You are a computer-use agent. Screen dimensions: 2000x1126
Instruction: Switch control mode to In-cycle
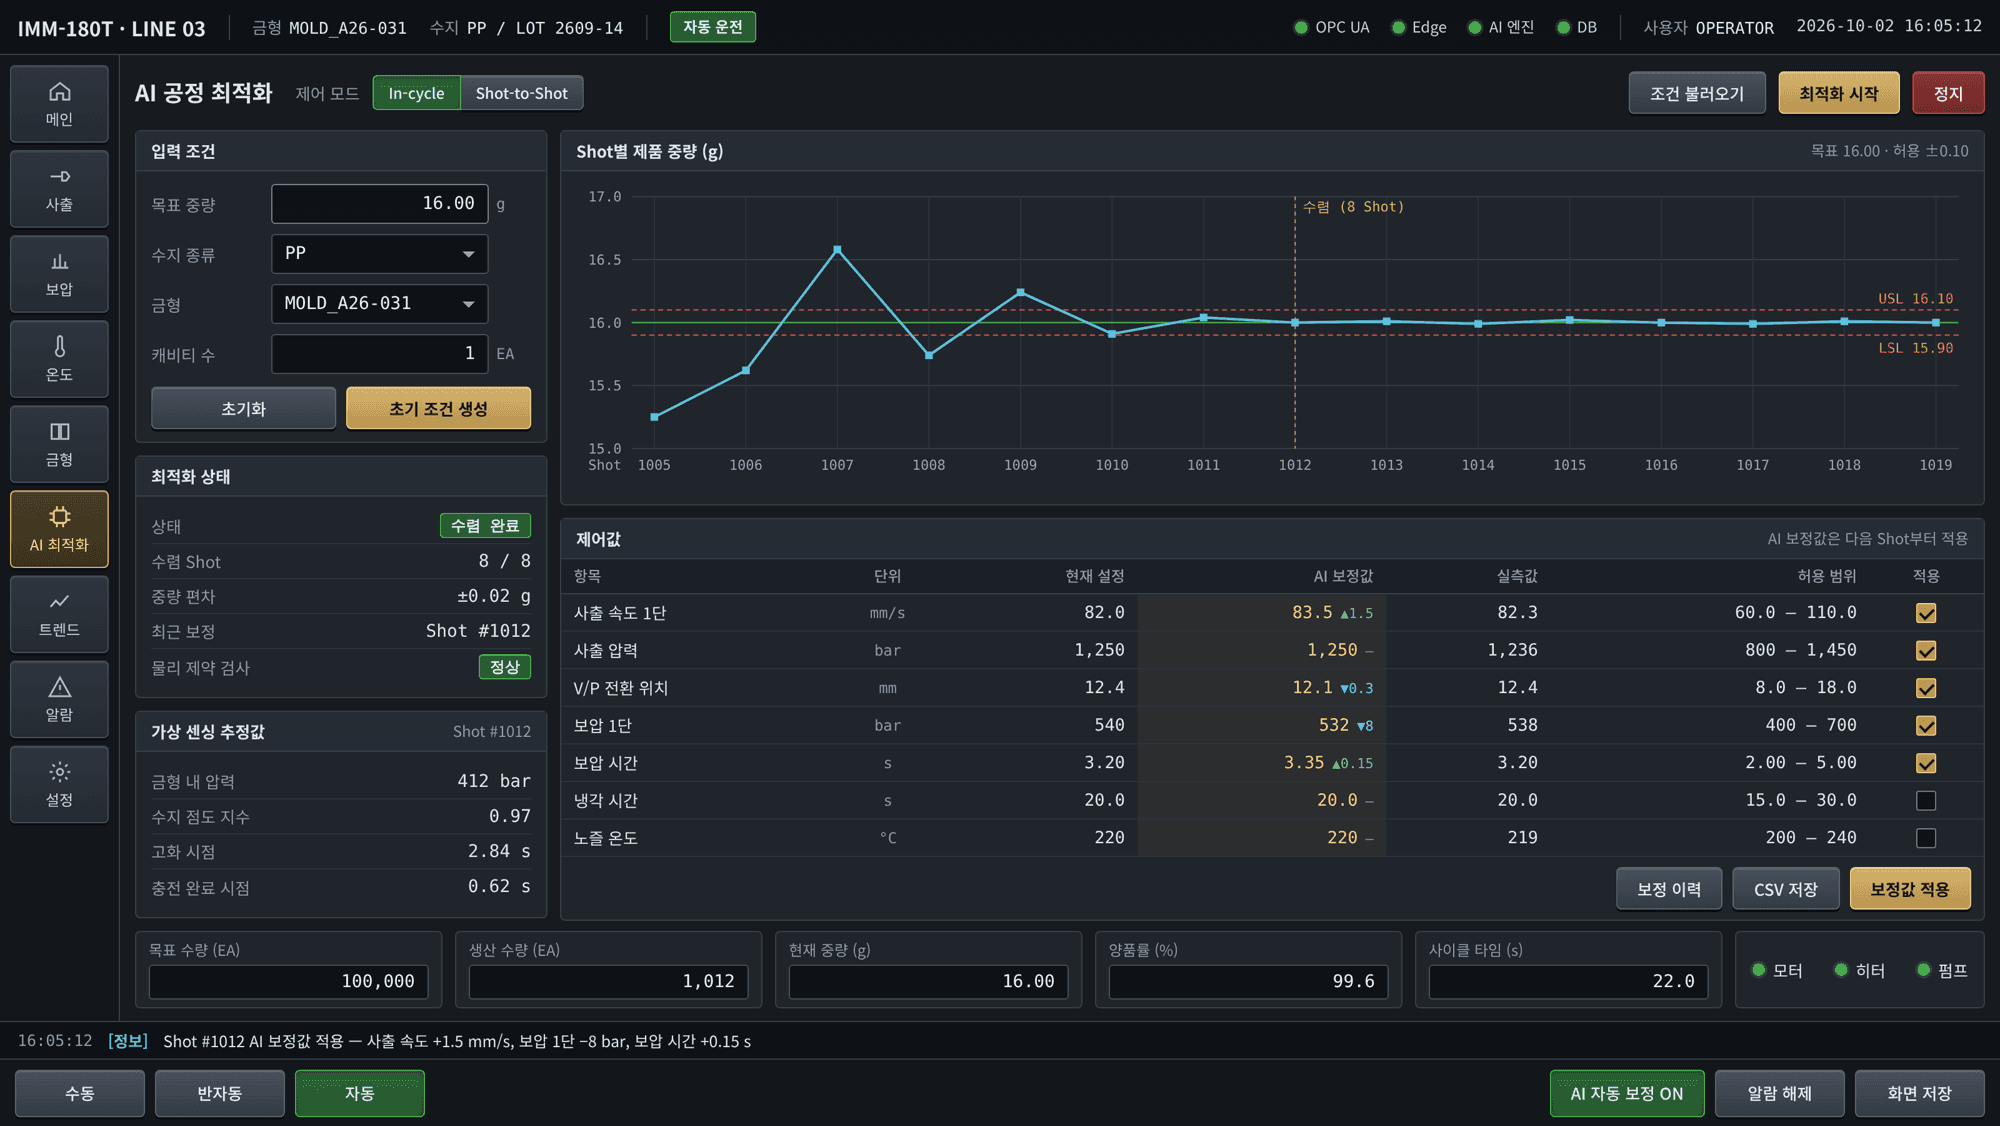click(x=416, y=93)
